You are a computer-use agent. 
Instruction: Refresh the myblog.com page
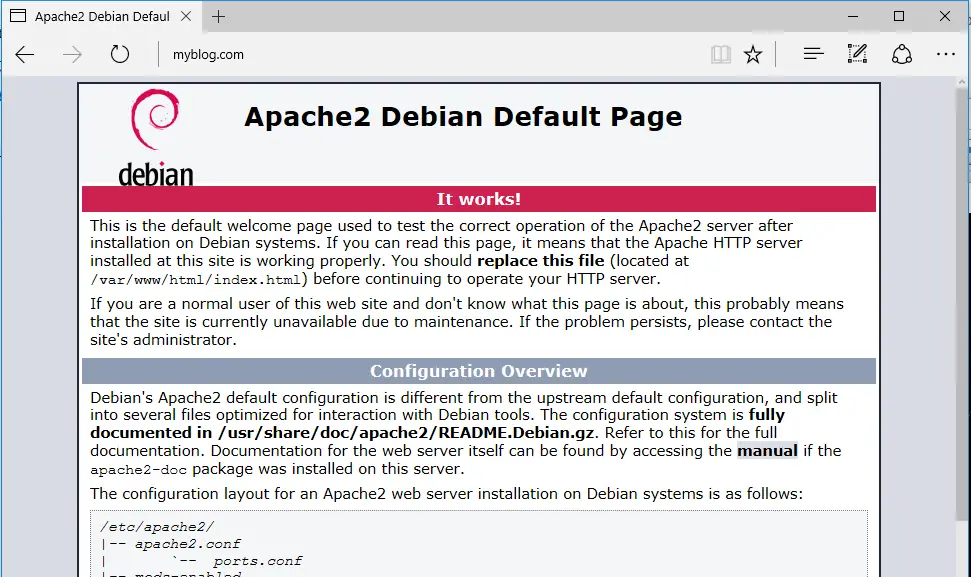(120, 54)
